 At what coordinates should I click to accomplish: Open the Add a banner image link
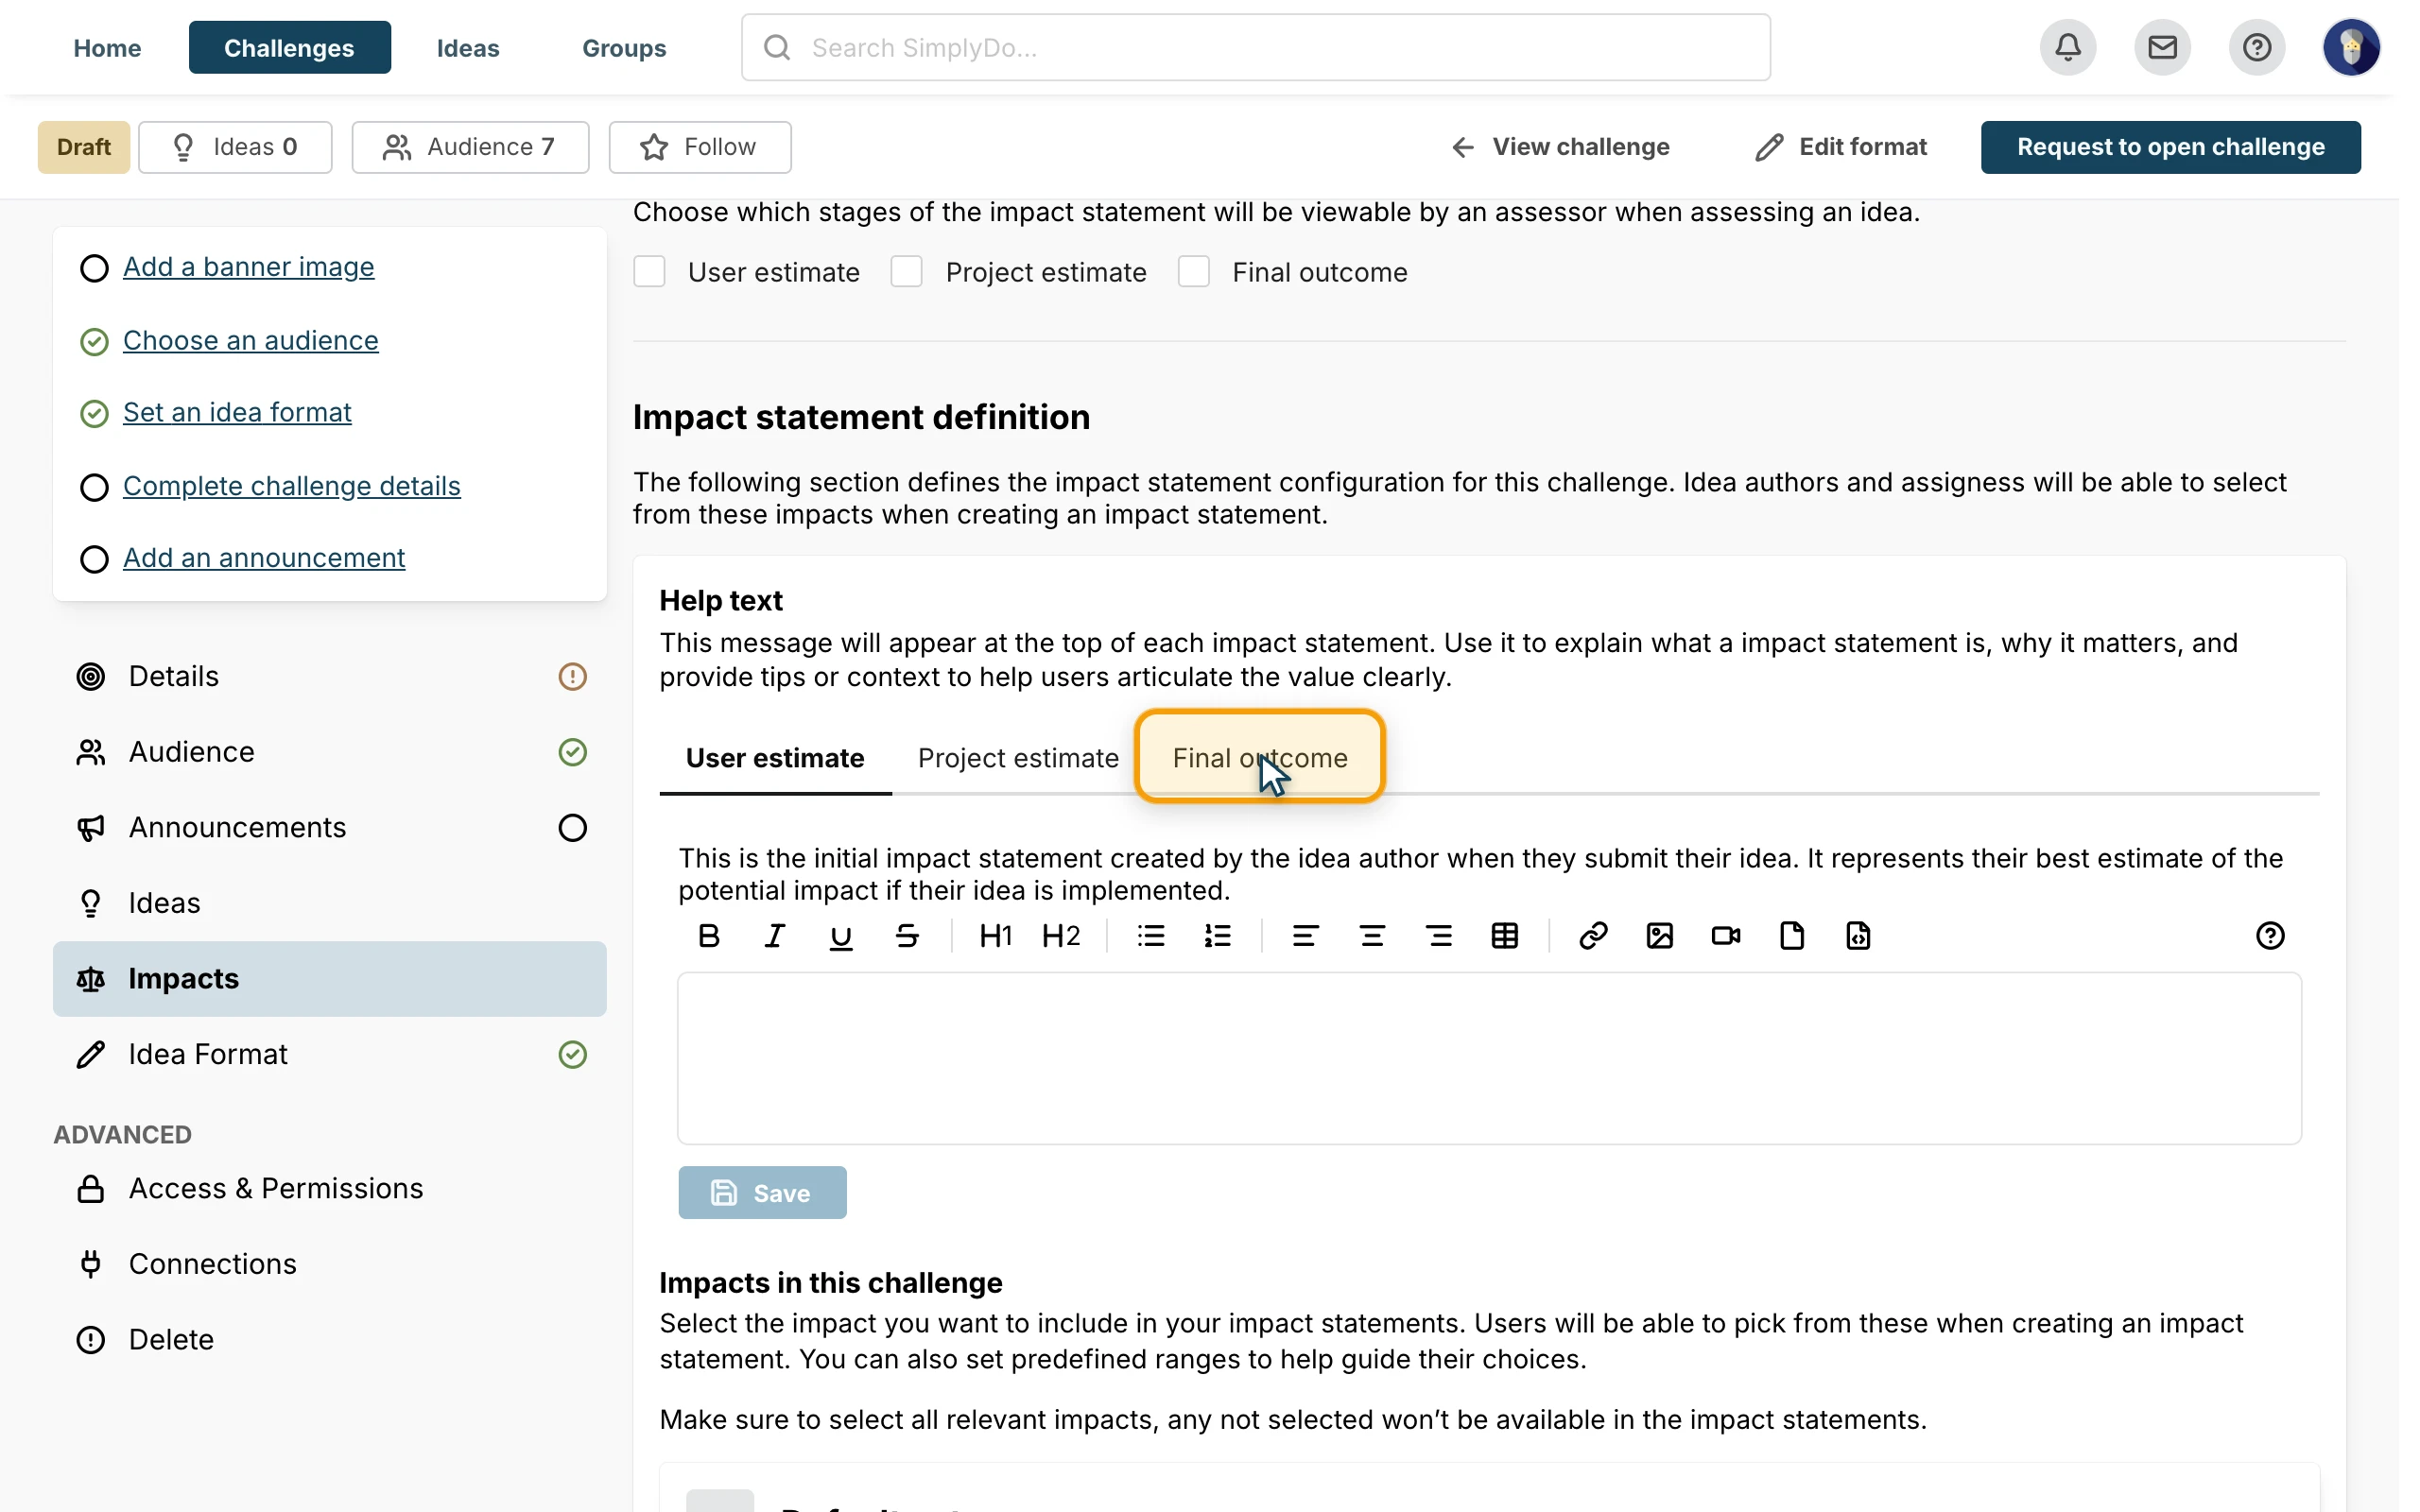[249, 267]
